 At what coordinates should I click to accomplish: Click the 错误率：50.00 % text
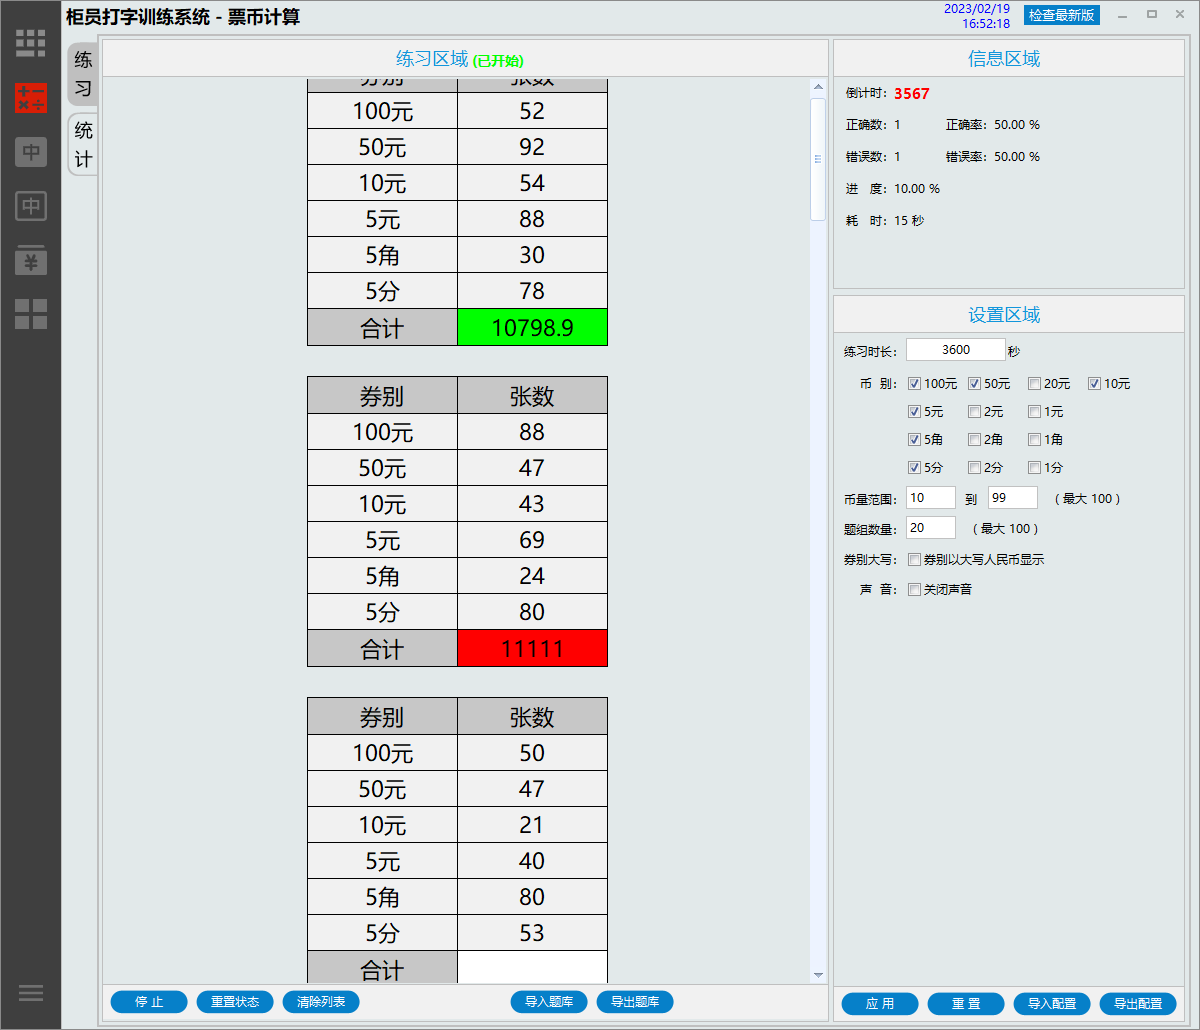[993, 157]
